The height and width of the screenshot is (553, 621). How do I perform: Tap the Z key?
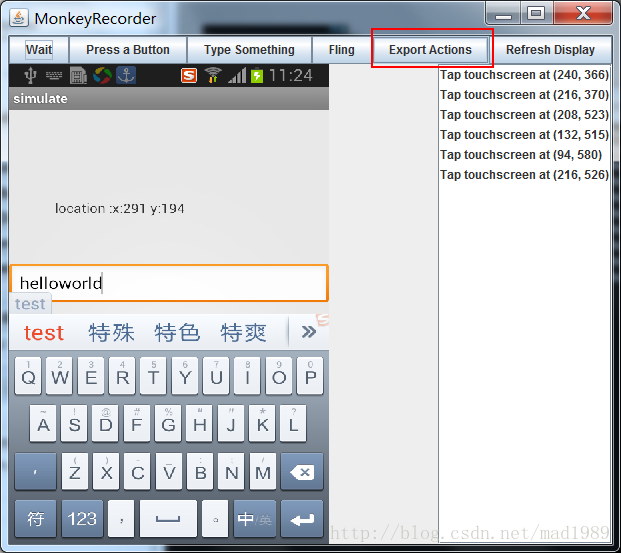coord(75,471)
